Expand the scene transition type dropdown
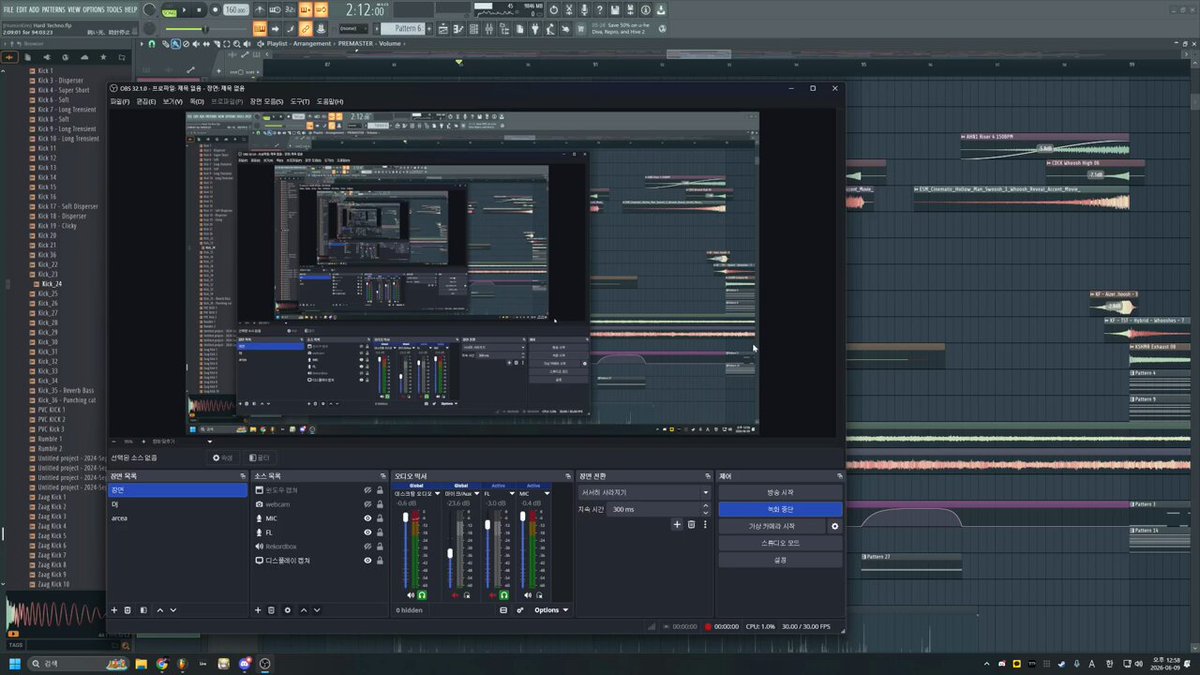The image size is (1200, 675). click(645, 492)
